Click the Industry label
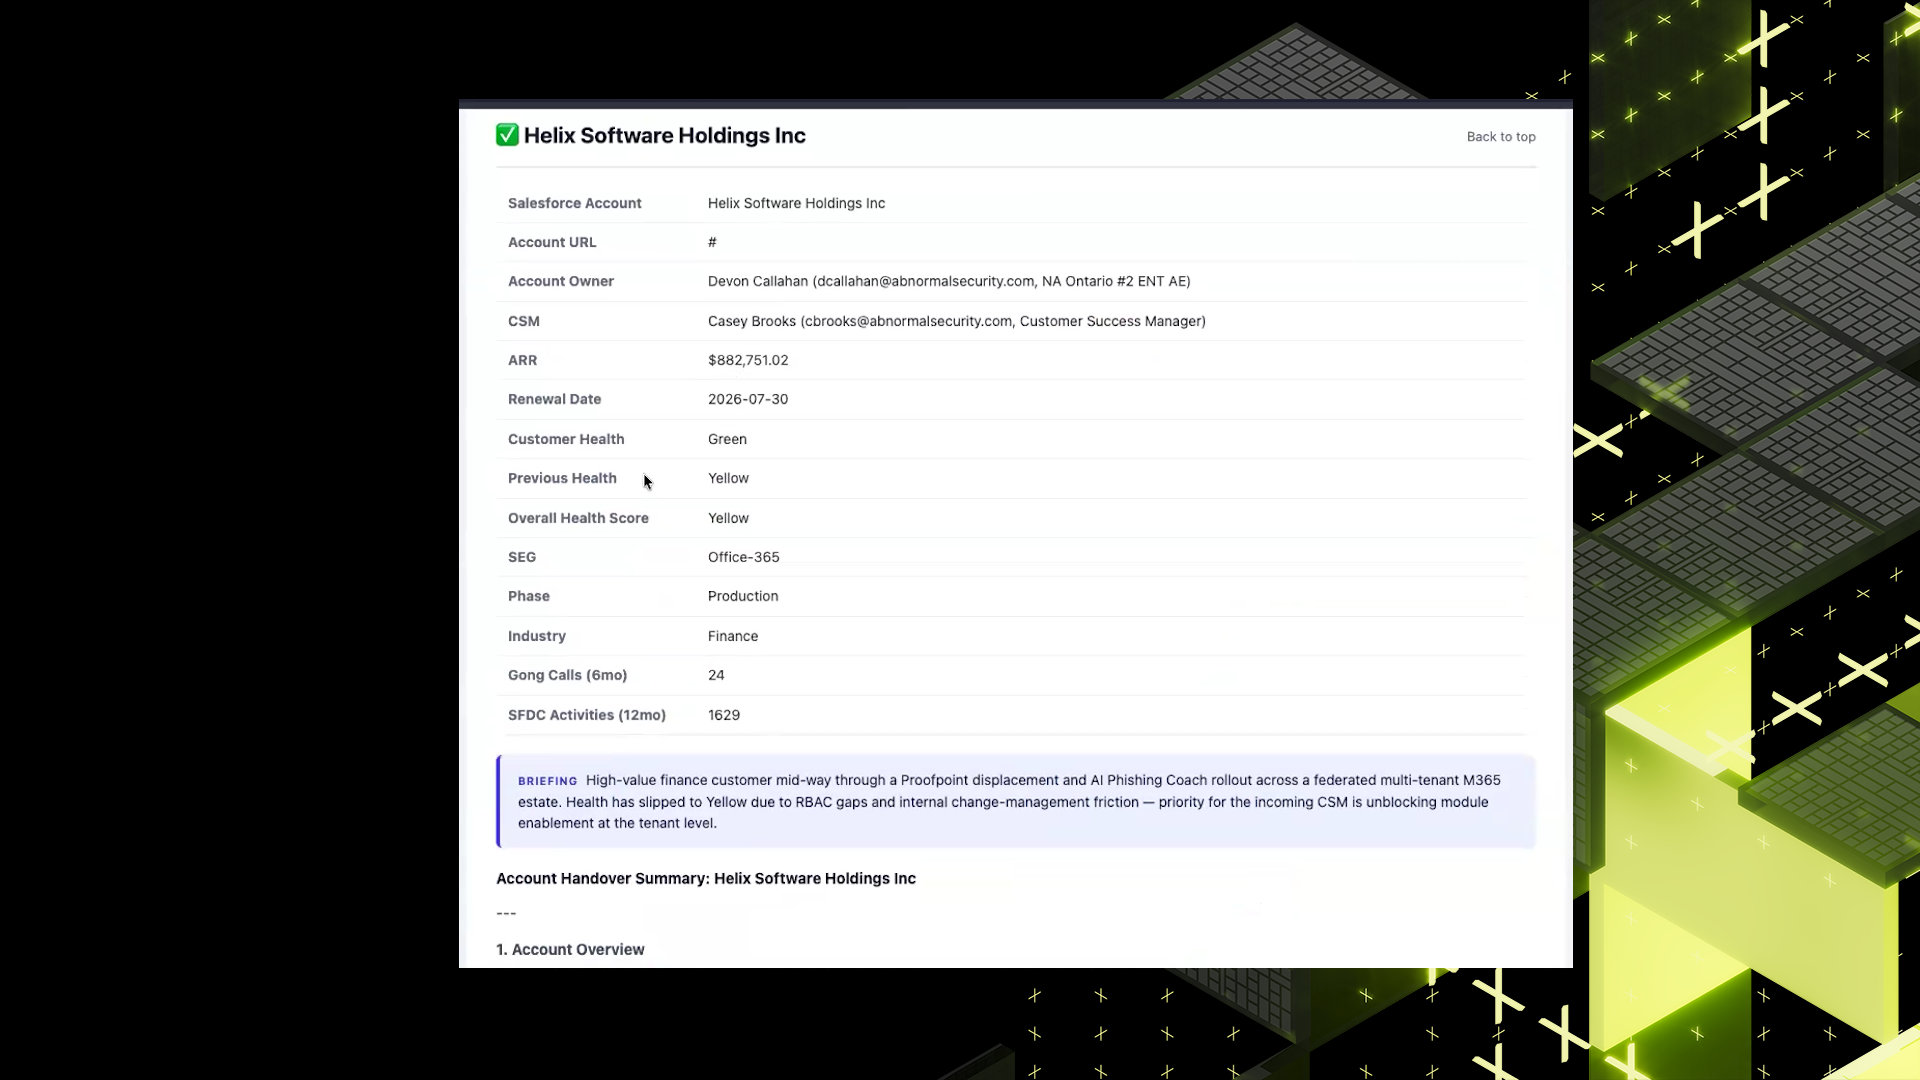This screenshot has width=1920, height=1080. (x=537, y=636)
